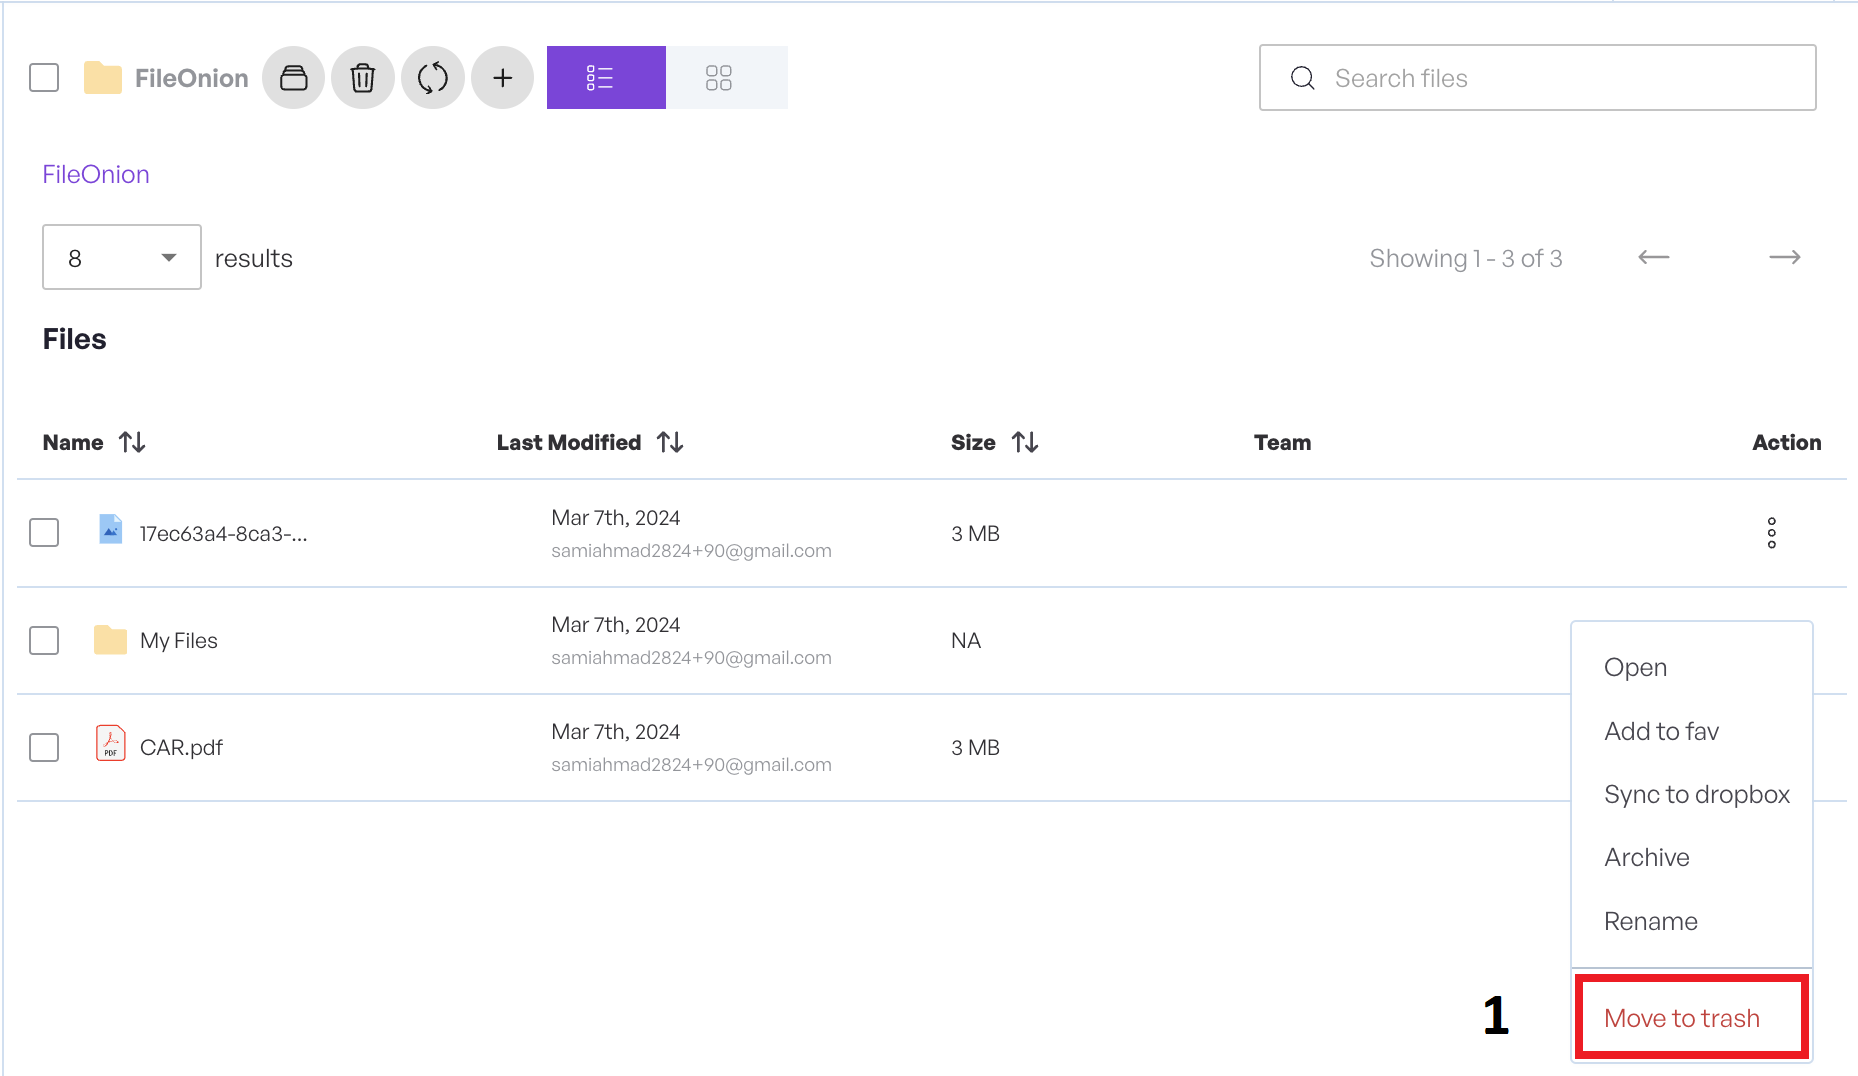1858x1076 pixels.
Task: Click the plus add-file icon
Action: pyautogui.click(x=502, y=78)
